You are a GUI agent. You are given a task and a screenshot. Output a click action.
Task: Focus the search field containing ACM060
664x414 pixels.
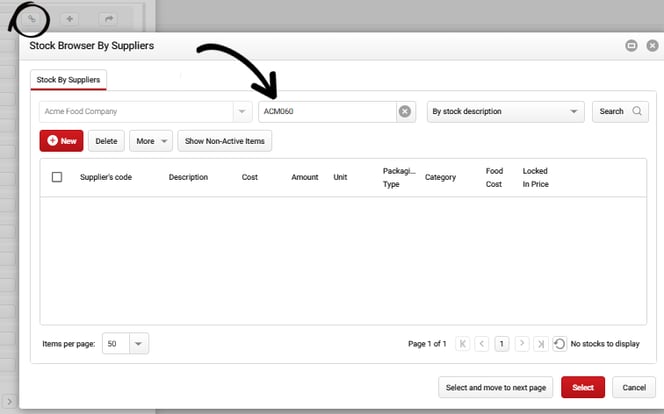tap(326, 111)
